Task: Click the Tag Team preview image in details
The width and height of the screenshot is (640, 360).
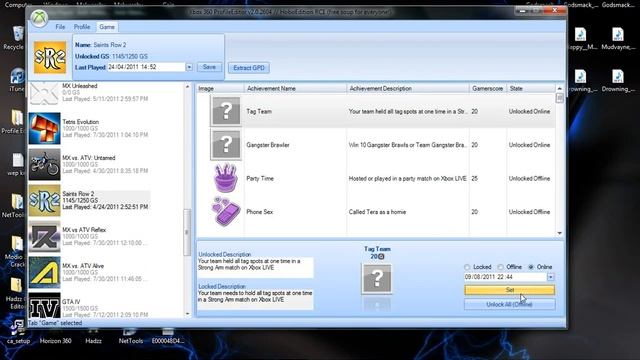Action: click(x=377, y=279)
